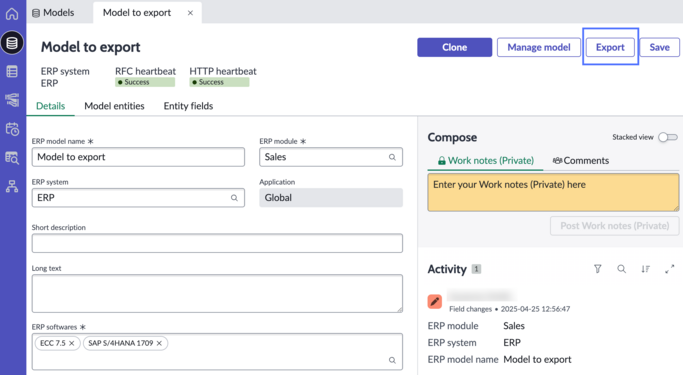Open ERP module lookup search
The image size is (683, 375).
coord(392,157)
